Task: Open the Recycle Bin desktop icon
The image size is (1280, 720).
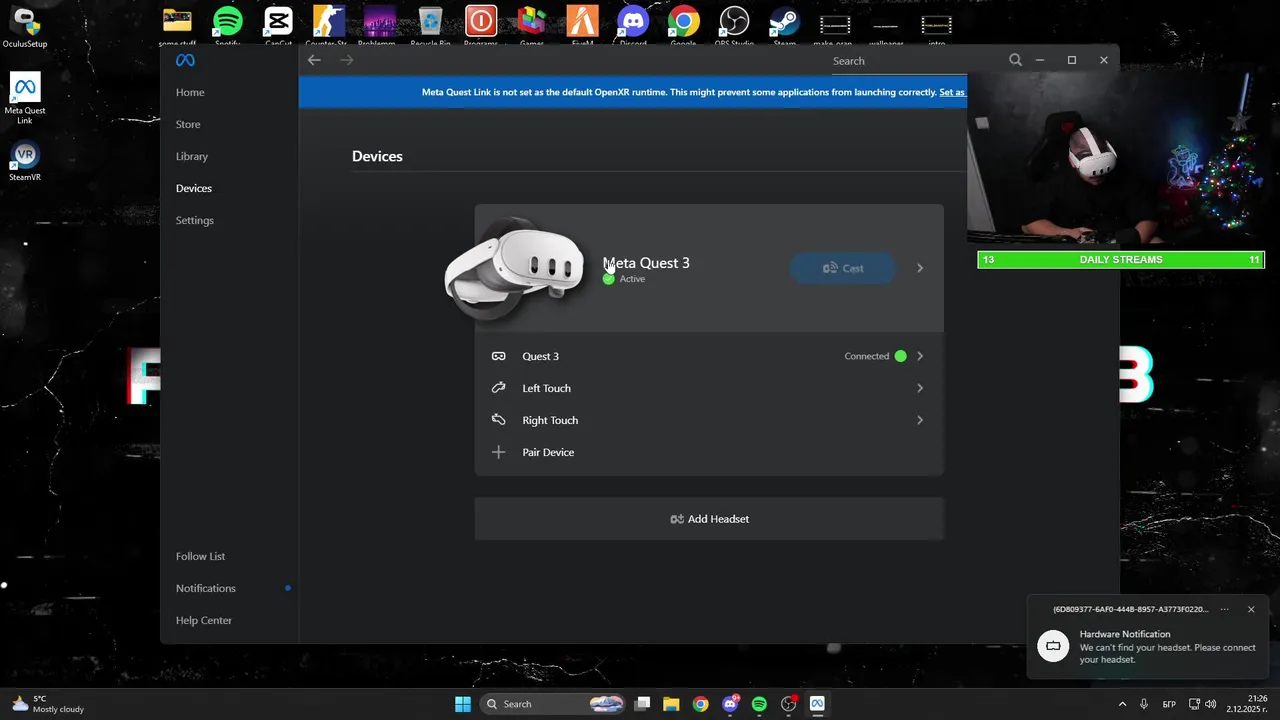Action: (x=430, y=26)
